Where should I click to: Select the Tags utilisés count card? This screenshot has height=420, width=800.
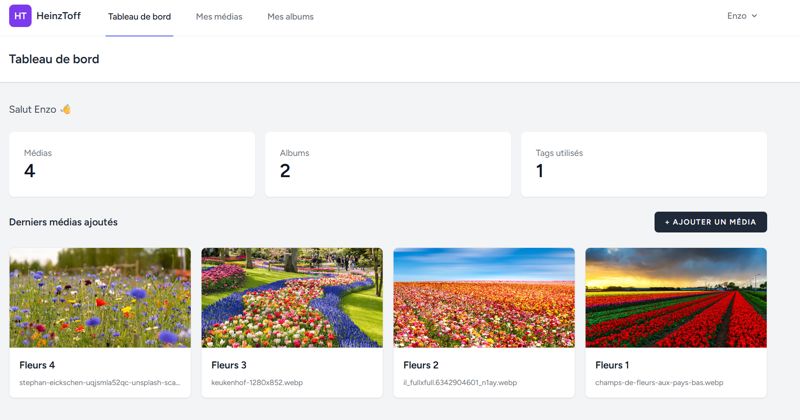(x=644, y=164)
